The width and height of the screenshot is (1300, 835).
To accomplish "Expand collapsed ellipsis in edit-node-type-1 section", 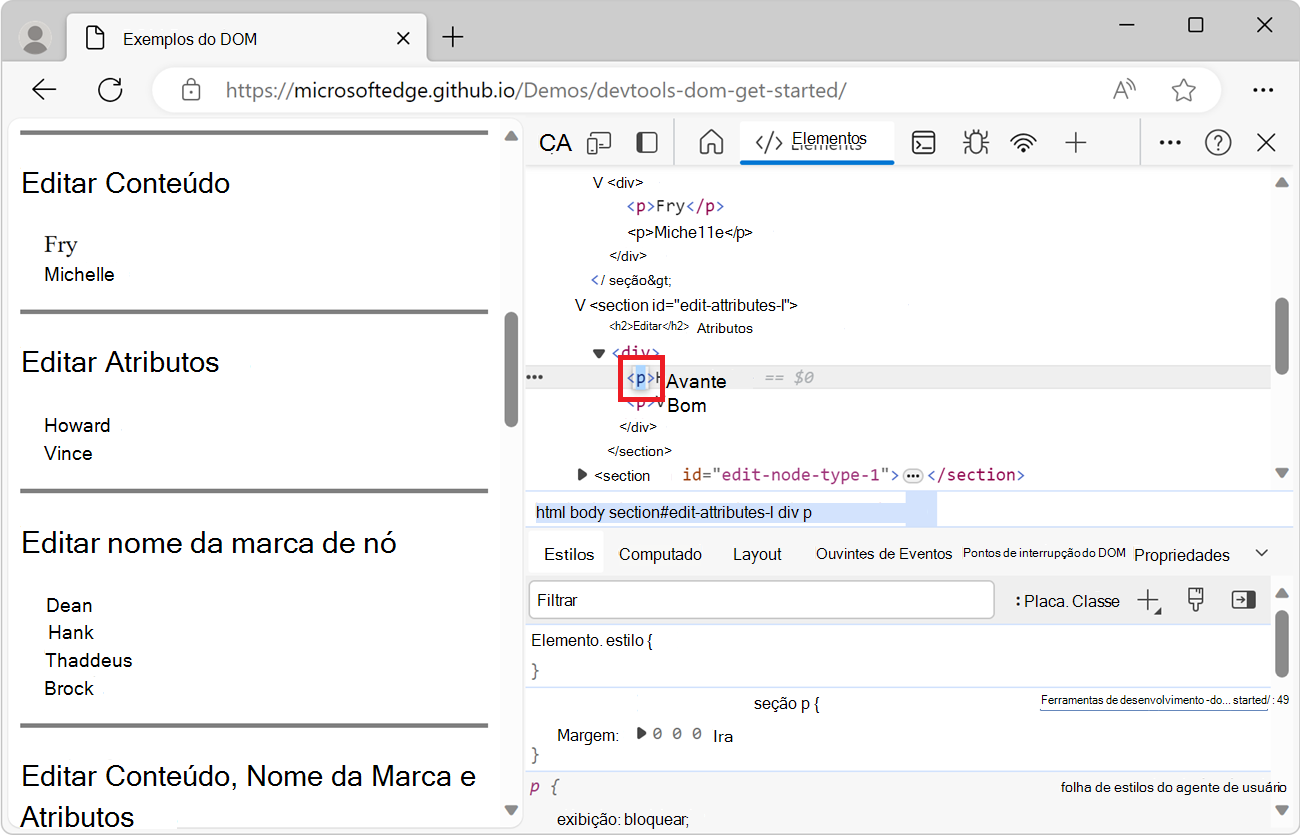I will pyautogui.click(x=913, y=476).
